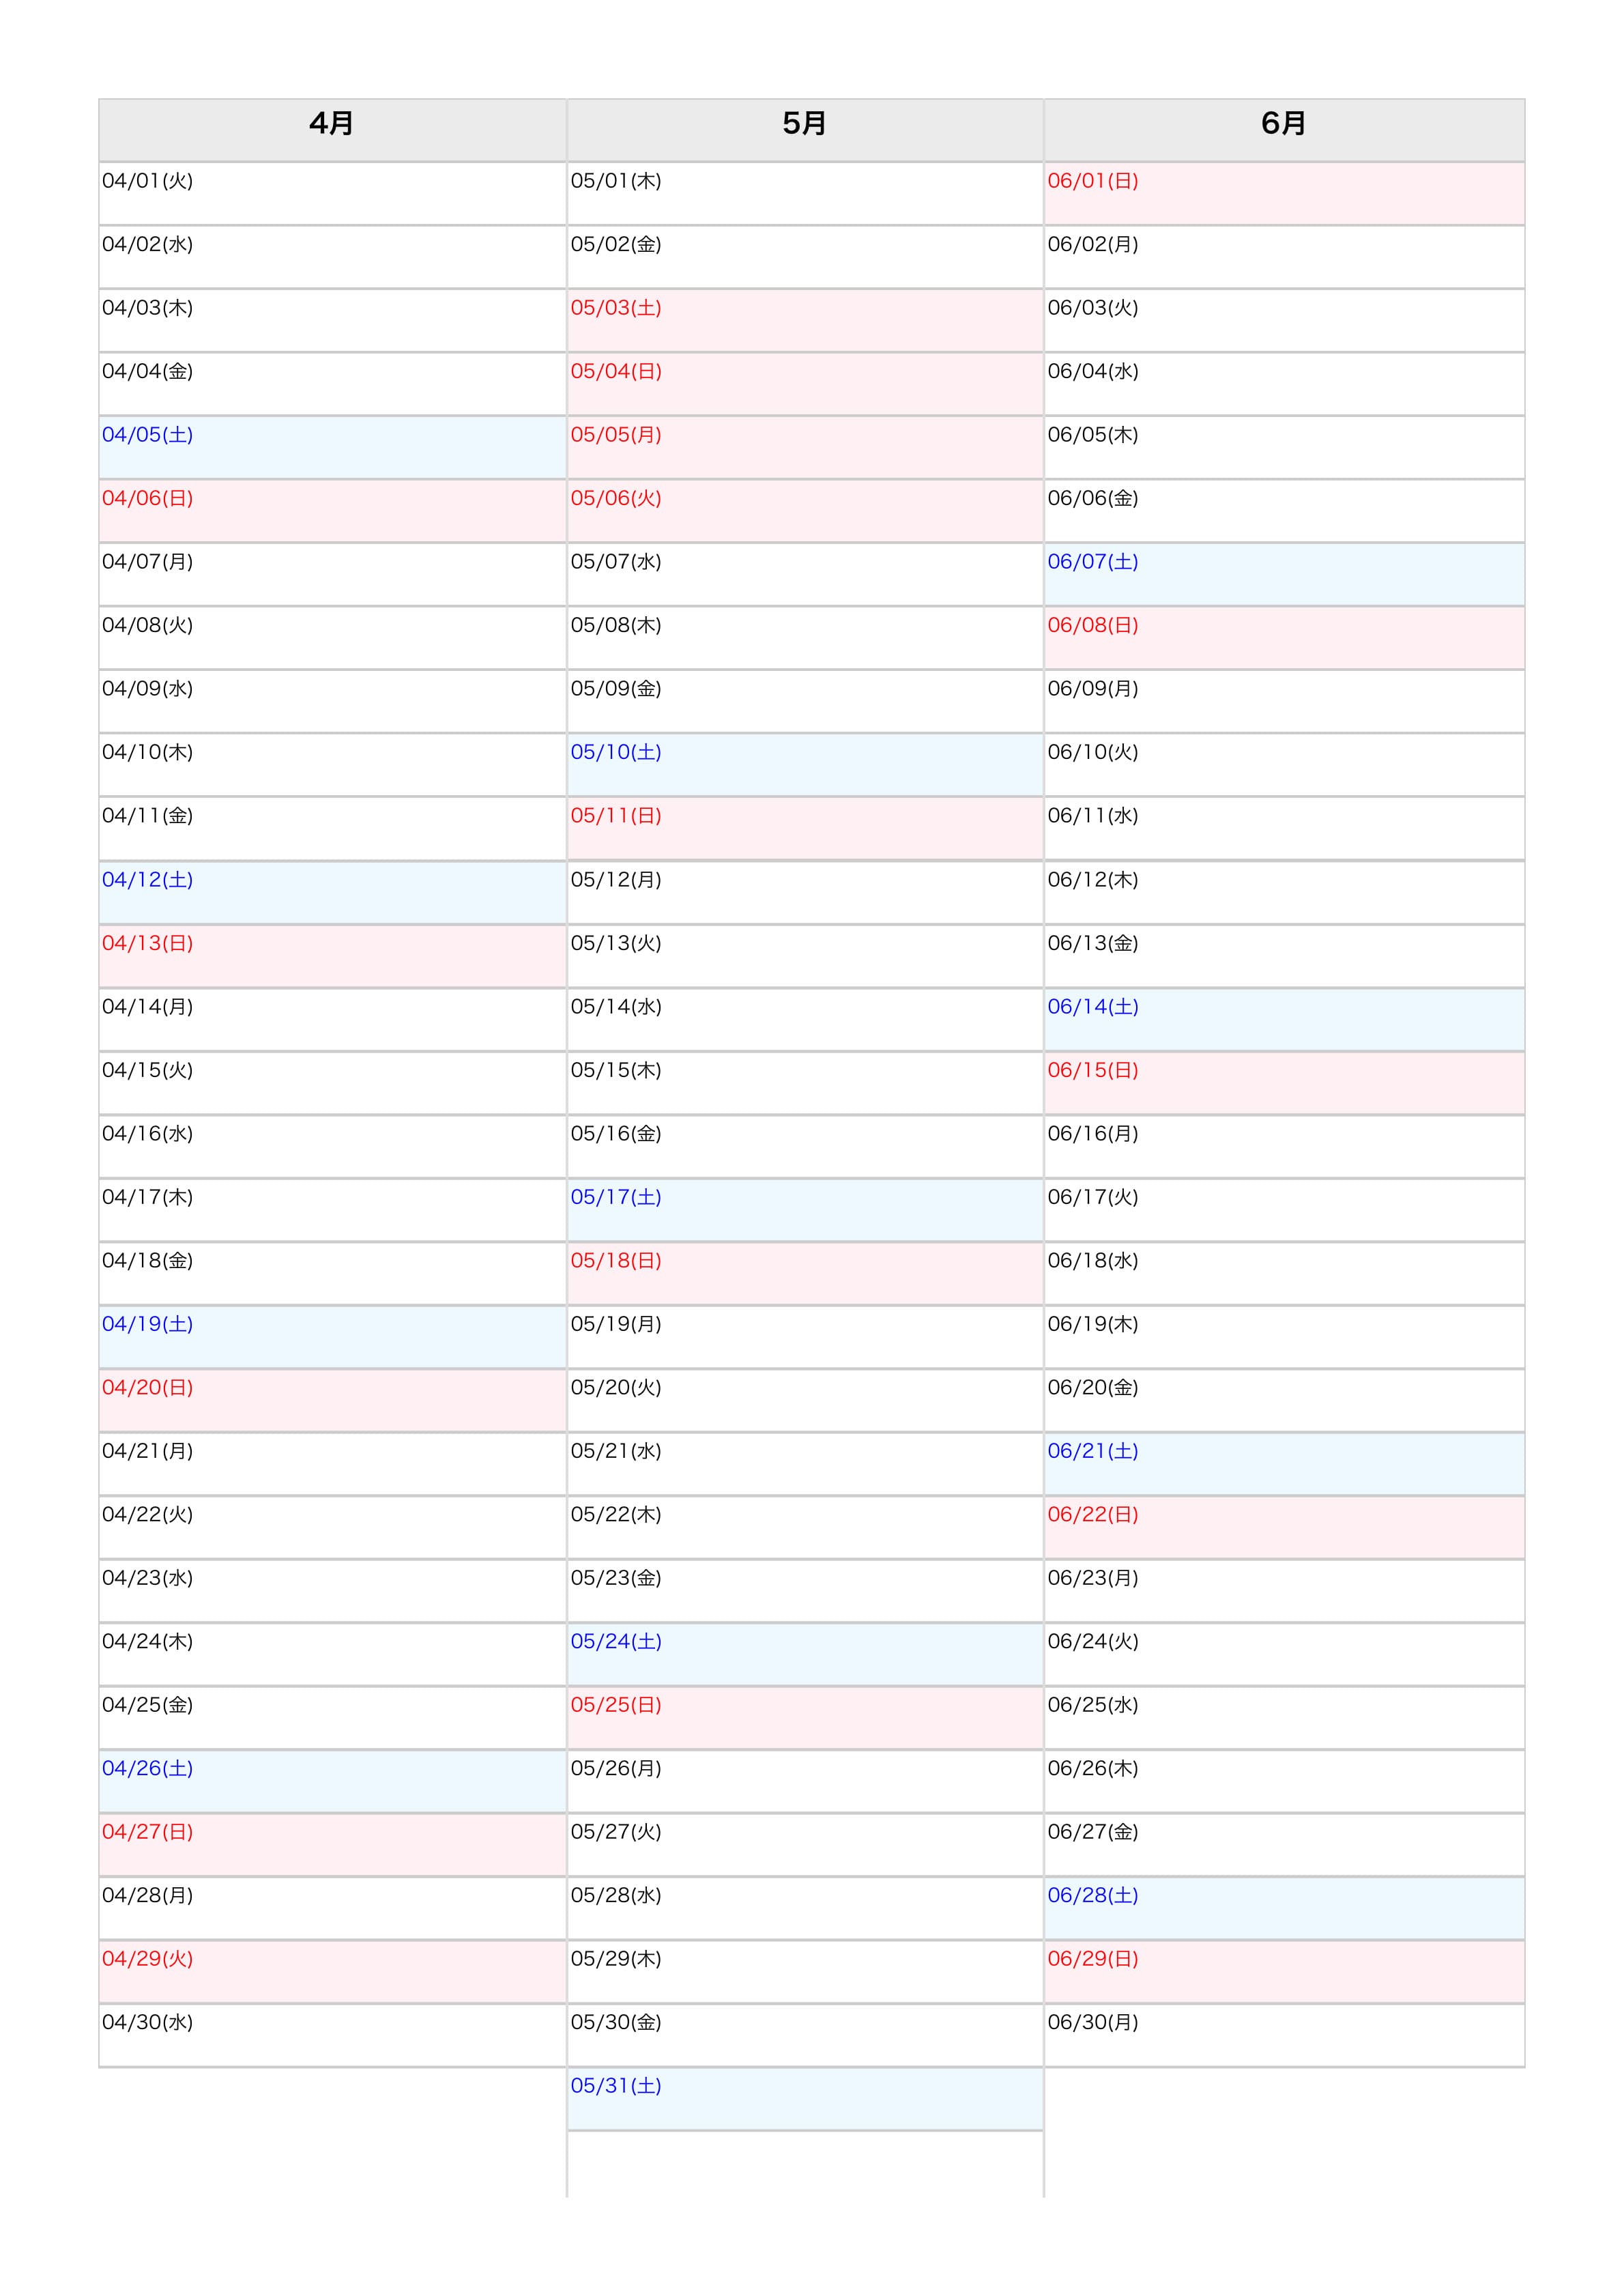This screenshot has width=1624, height=2296.
Task: Click the 06/01(日) Sunday cell
Action: tap(1284, 193)
